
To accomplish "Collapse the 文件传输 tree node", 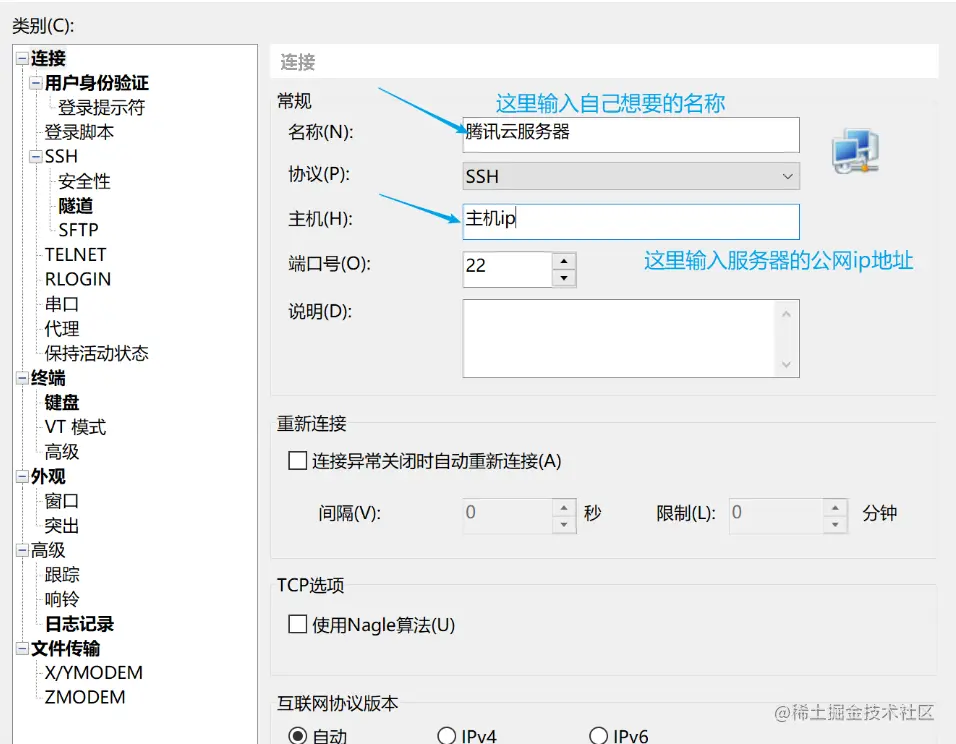I will click(22, 648).
